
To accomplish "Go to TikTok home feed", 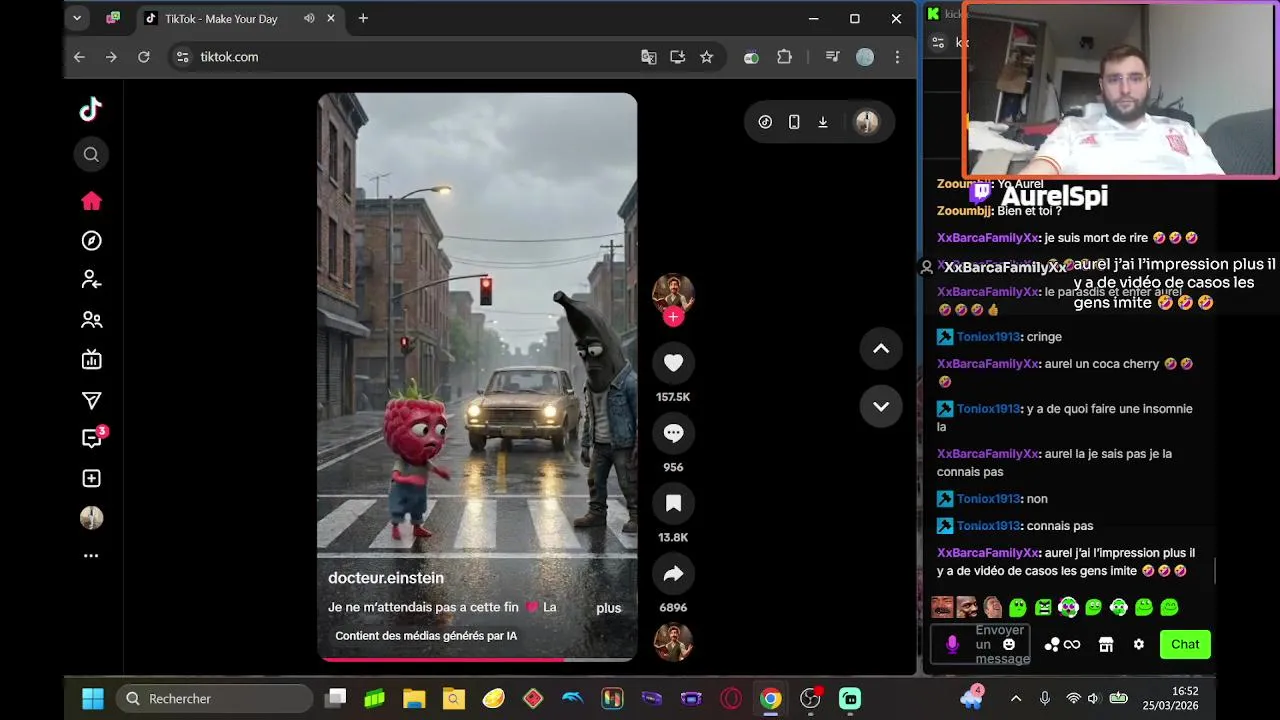I will tap(91, 201).
